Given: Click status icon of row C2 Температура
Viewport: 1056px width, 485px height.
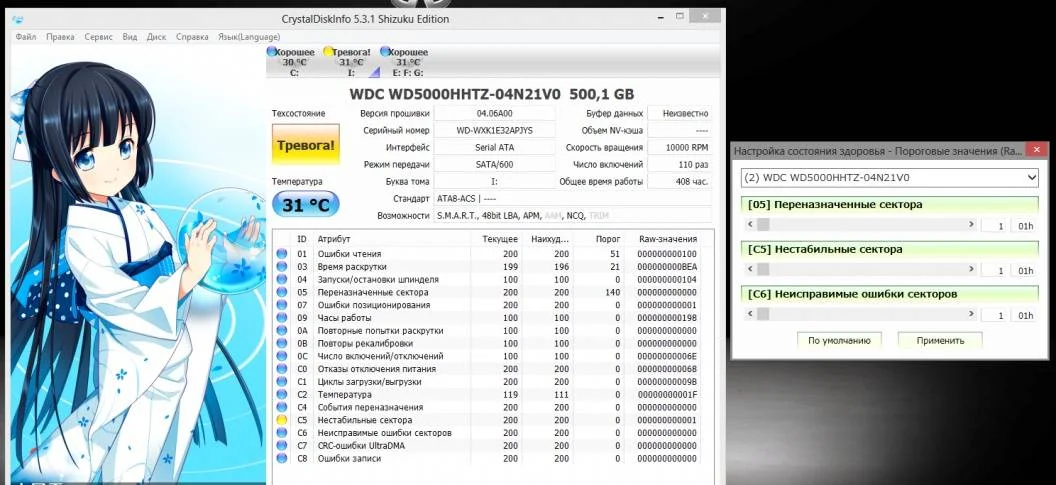Looking at the screenshot, I should coord(282,395).
